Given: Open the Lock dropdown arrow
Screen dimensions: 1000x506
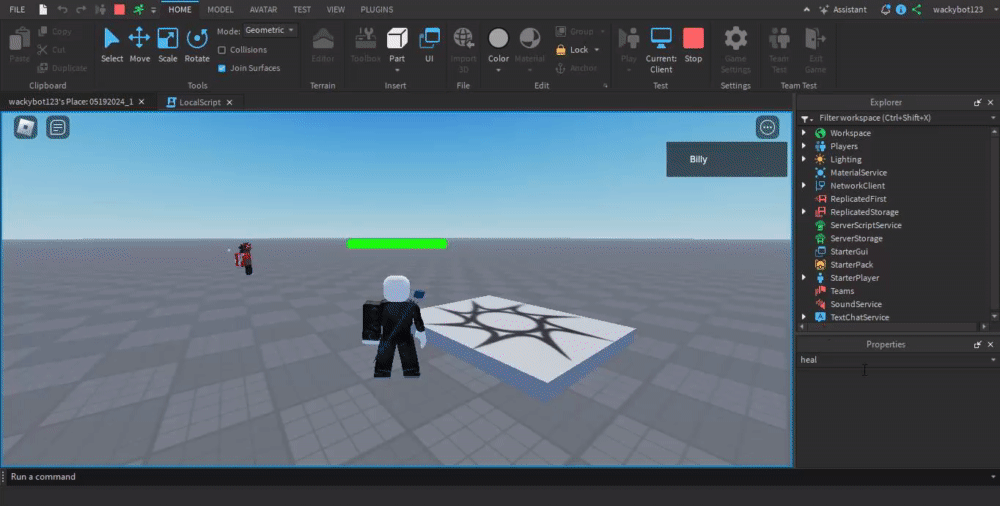Looking at the screenshot, I should coord(597,50).
